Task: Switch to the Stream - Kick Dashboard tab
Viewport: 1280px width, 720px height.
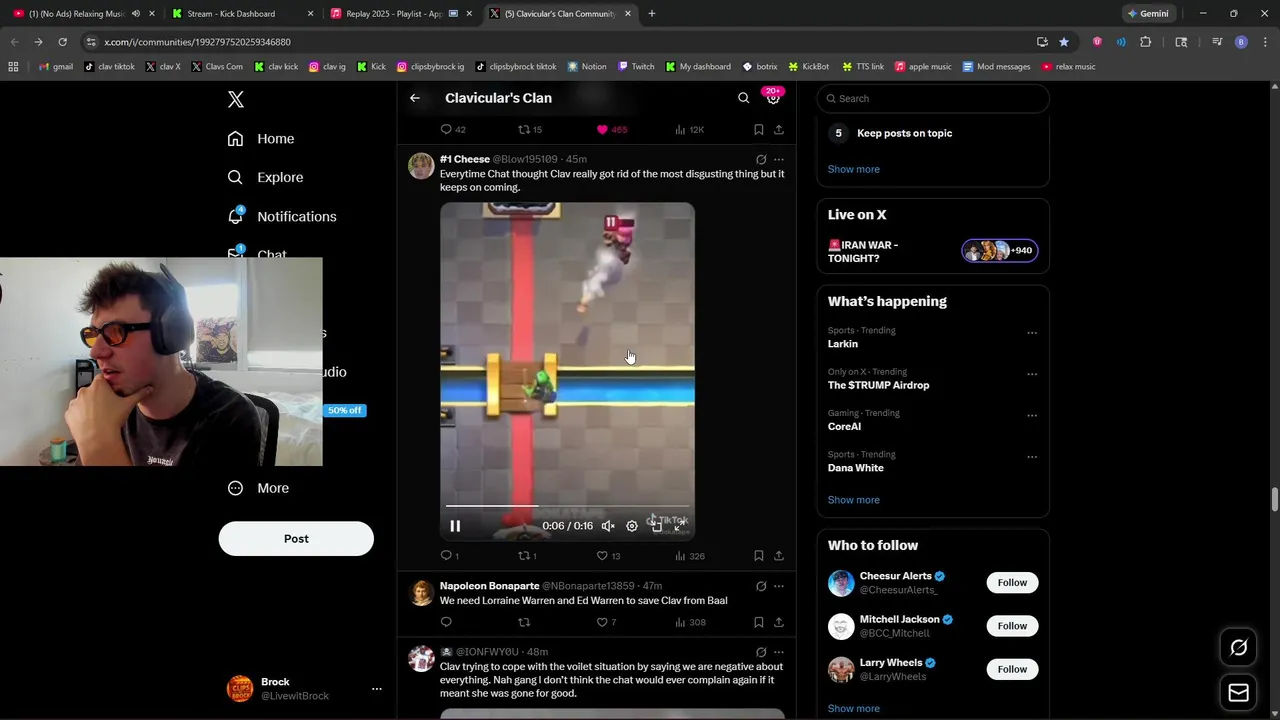Action: [241, 14]
